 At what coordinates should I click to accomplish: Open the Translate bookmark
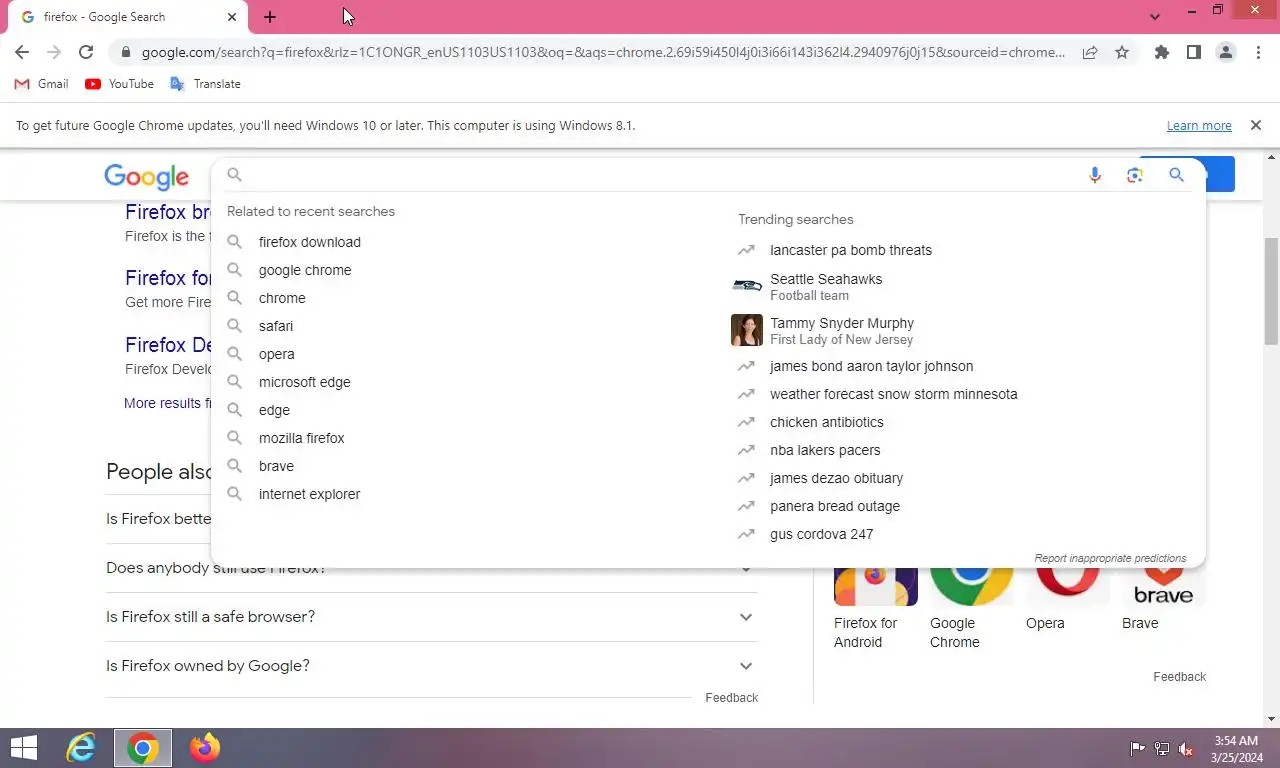[x=205, y=84]
